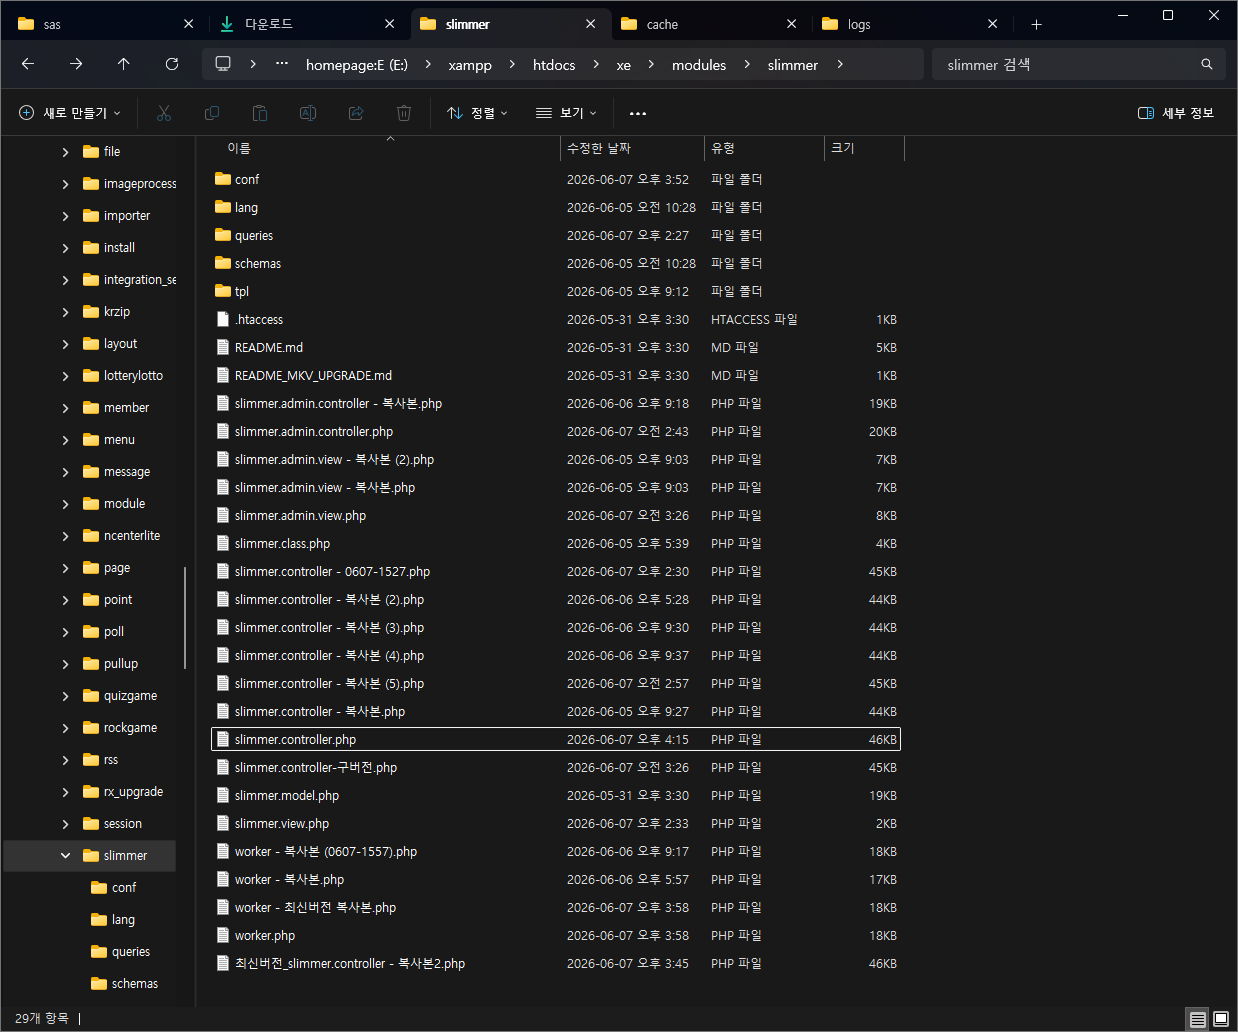Image resolution: width=1238 pixels, height=1032 pixels.
Task: Go back with the left arrow
Action: coord(28,64)
